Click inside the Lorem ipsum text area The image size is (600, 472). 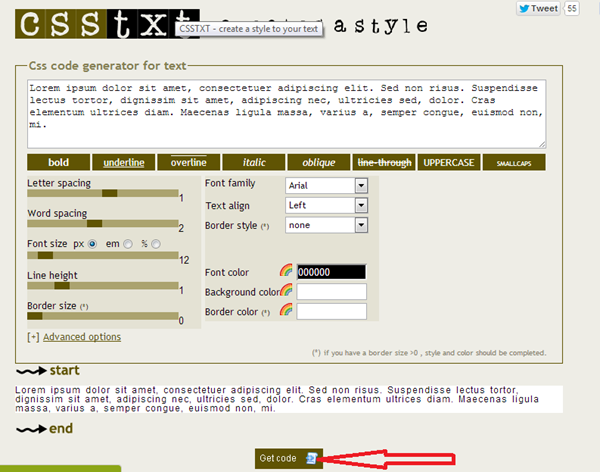tap(286, 114)
